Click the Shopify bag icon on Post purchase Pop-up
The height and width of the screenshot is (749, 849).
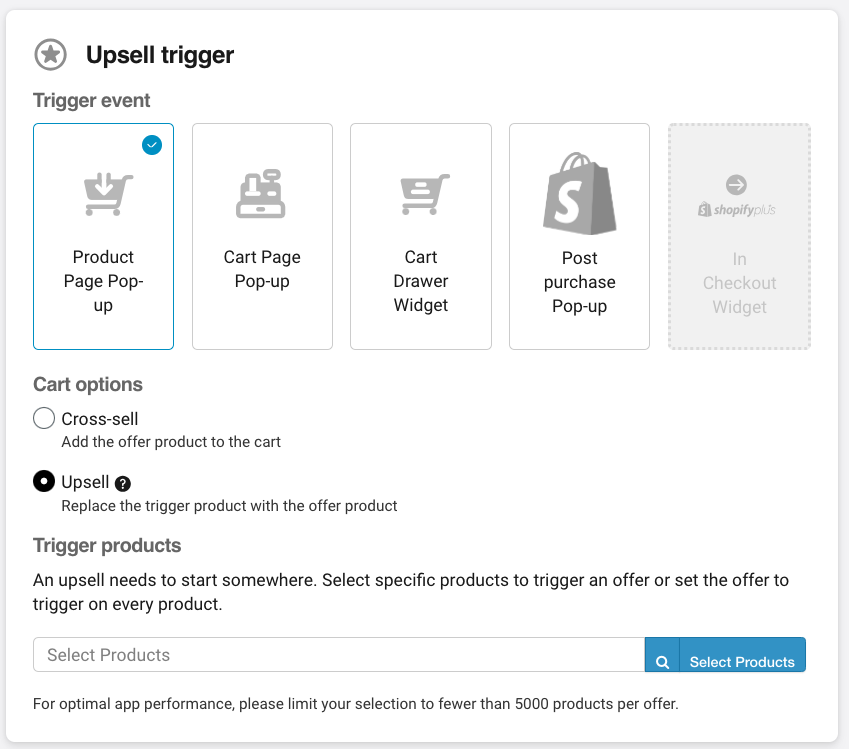pos(579,193)
